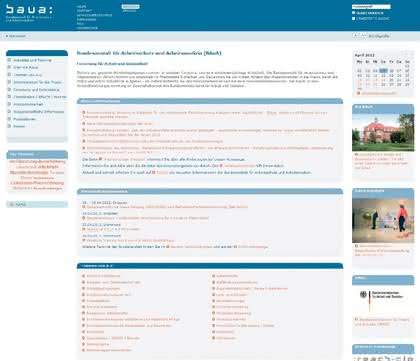Open the Dresden event link dated 16.-18.04.2012
420x361 pixels.
167,207
